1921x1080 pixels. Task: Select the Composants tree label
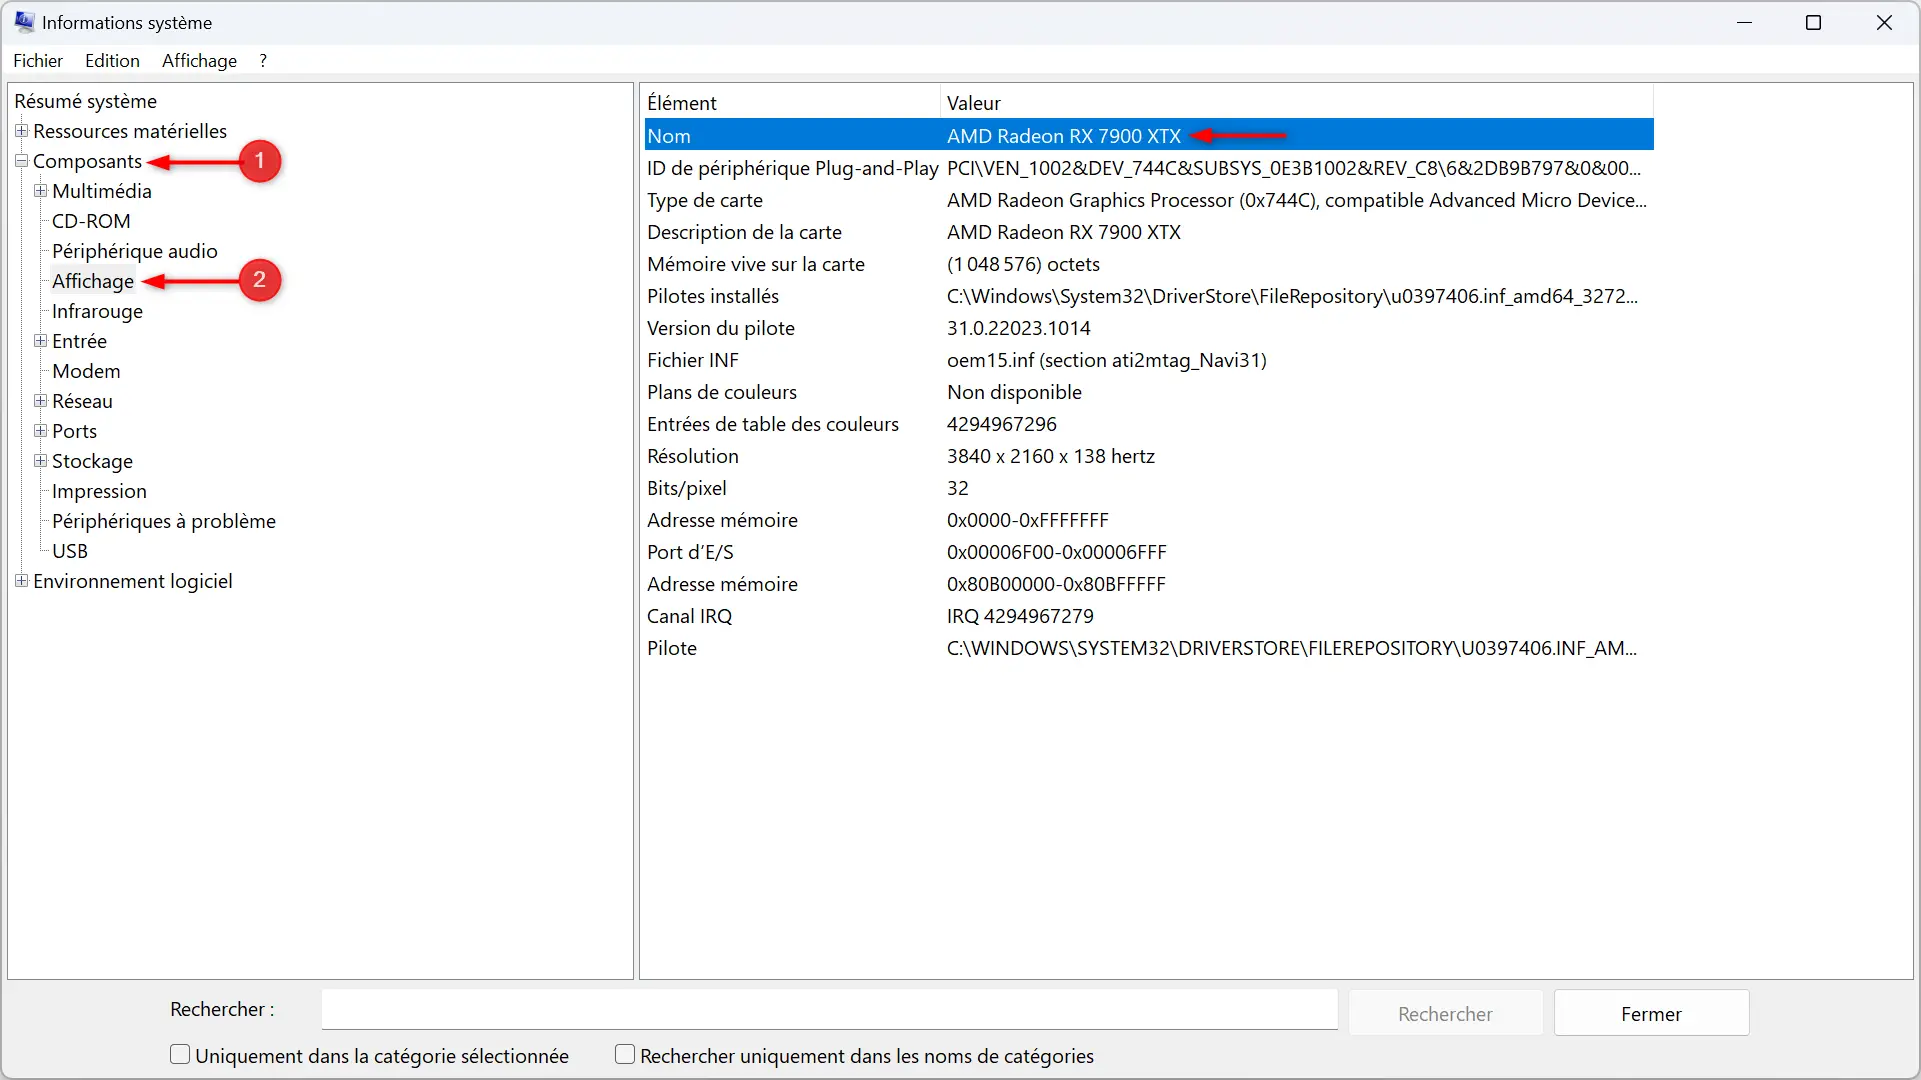pyautogui.click(x=88, y=161)
